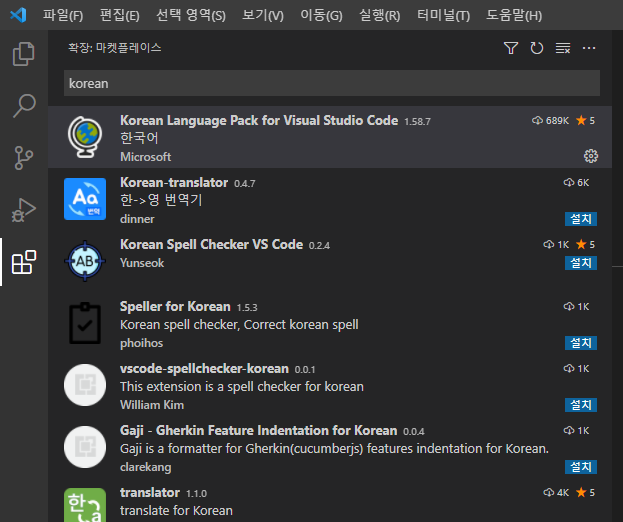Click the Korean Language Pack globe icon

pyautogui.click(x=85, y=137)
